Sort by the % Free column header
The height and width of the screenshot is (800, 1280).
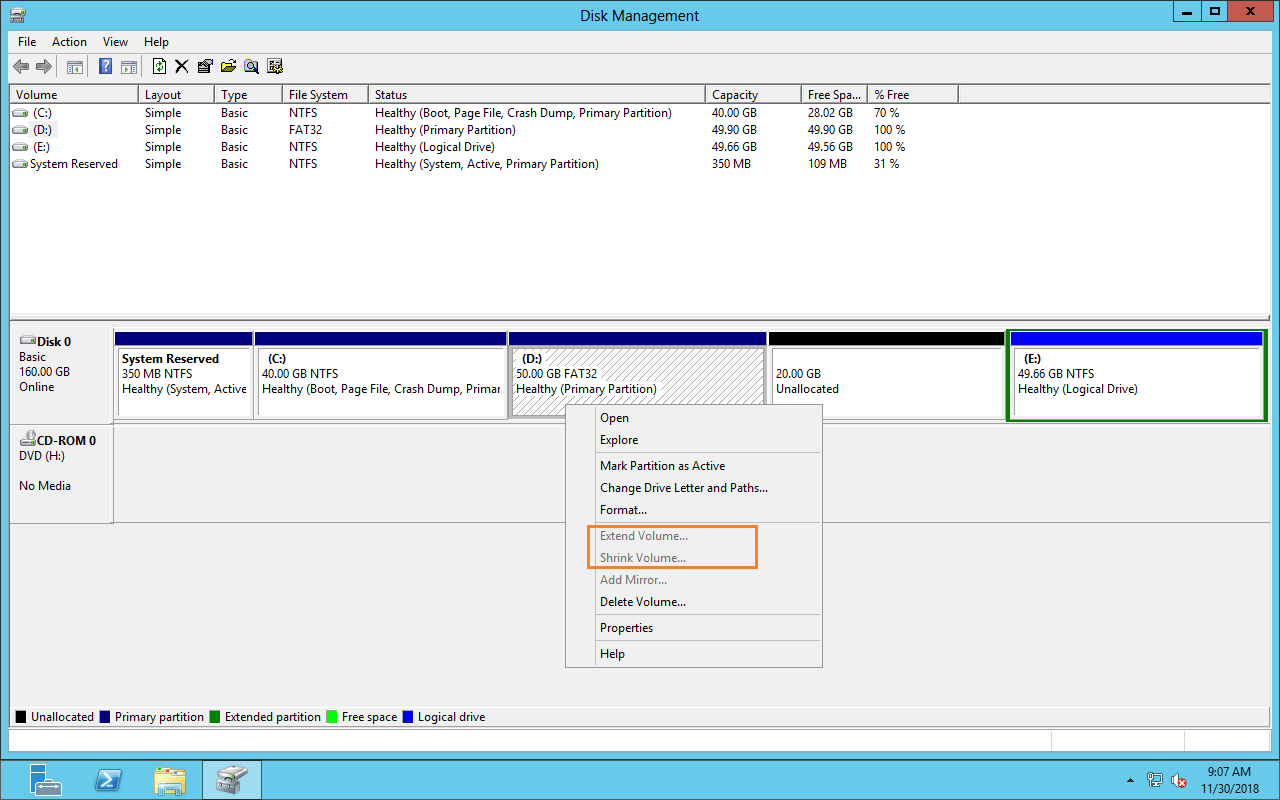(x=912, y=95)
